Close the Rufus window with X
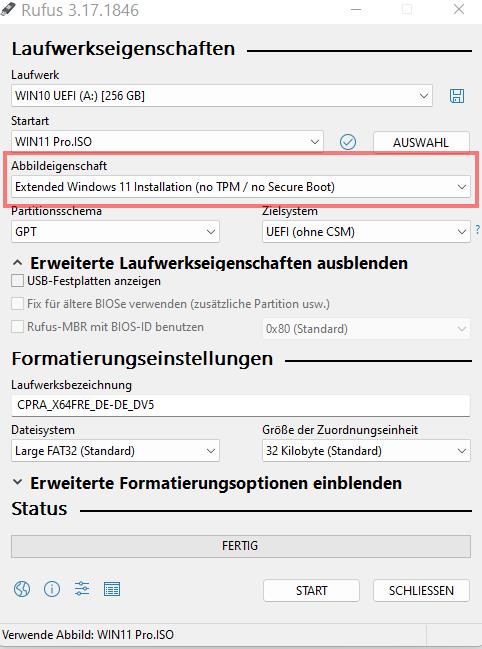Image resolution: width=482 pixels, height=649 pixels. pyautogui.click(x=458, y=9)
